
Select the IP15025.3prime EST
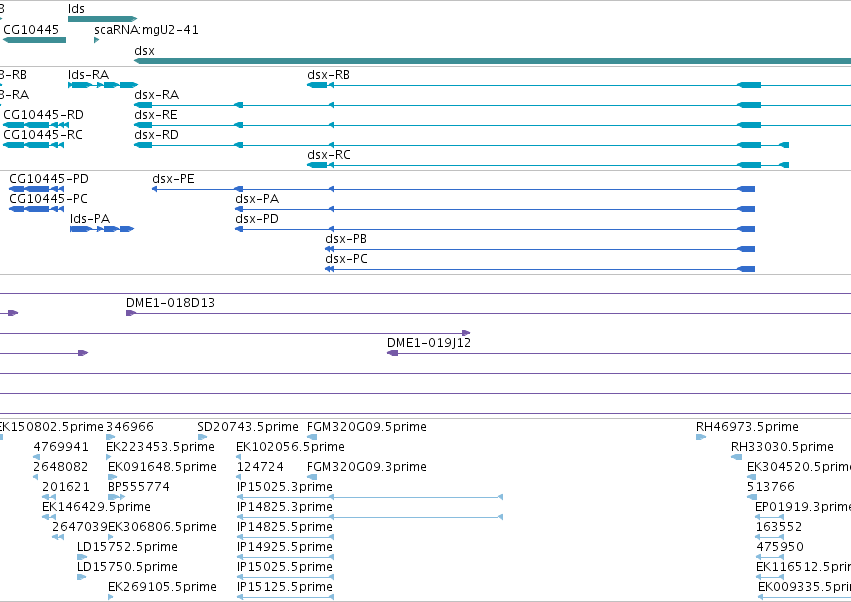[370, 497]
